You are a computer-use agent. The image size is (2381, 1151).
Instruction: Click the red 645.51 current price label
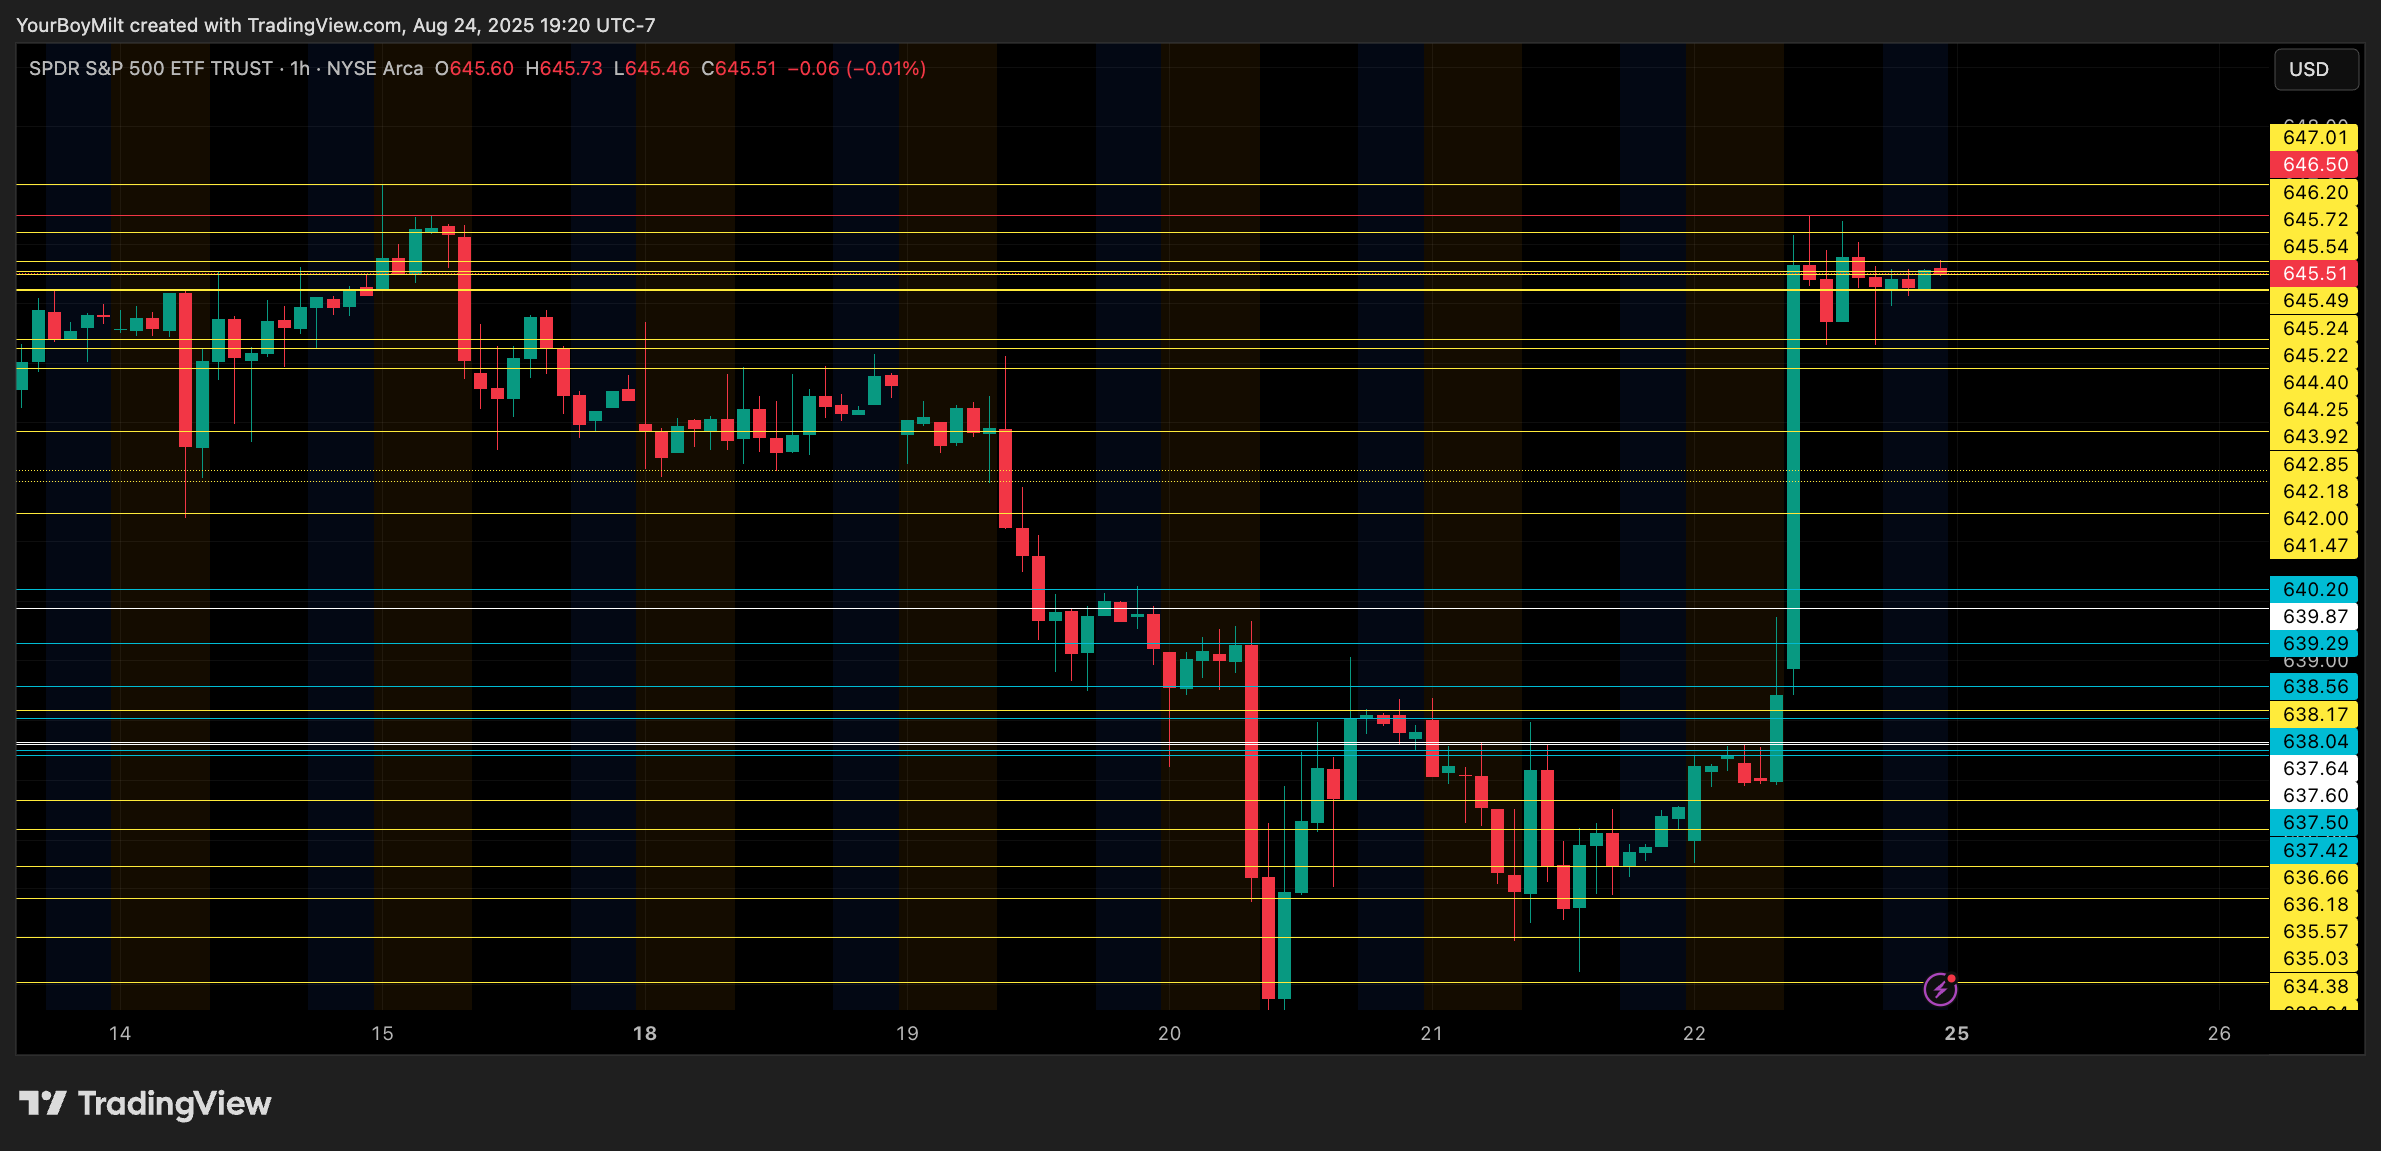[2314, 273]
